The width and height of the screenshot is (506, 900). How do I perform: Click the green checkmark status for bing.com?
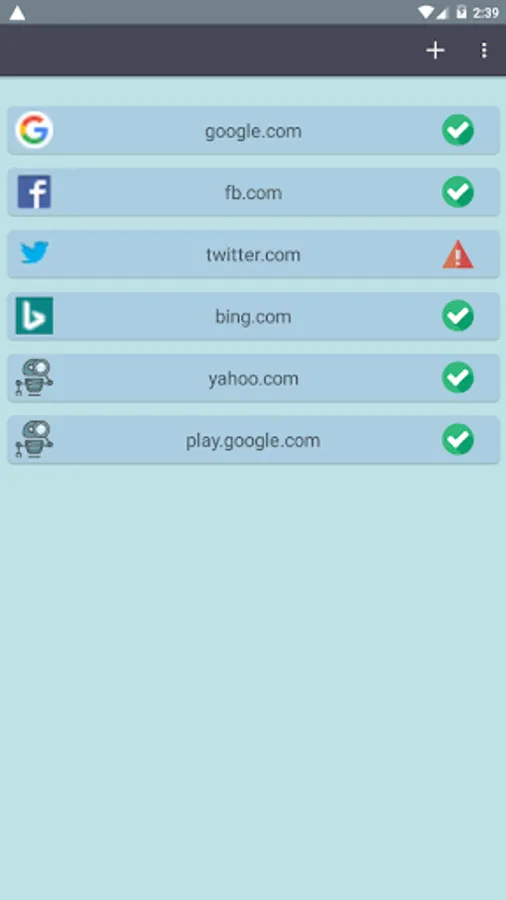[x=458, y=316]
